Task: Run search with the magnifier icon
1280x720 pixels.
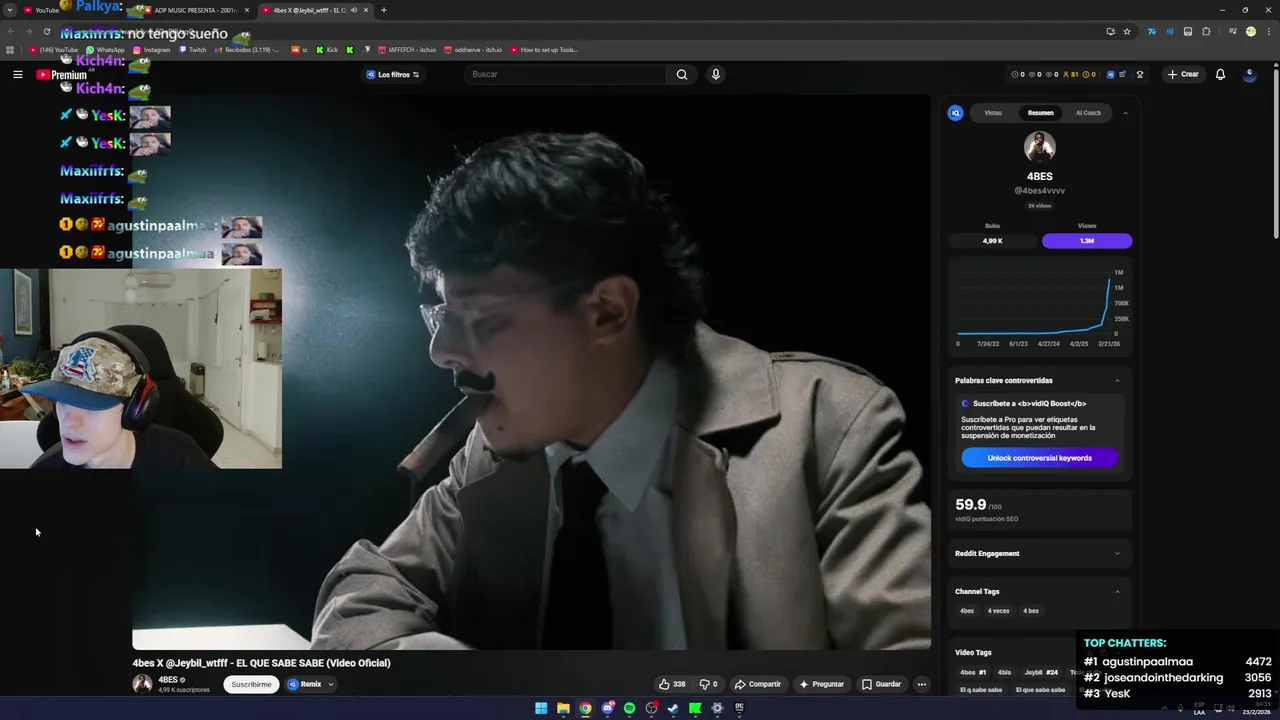Action: click(681, 74)
